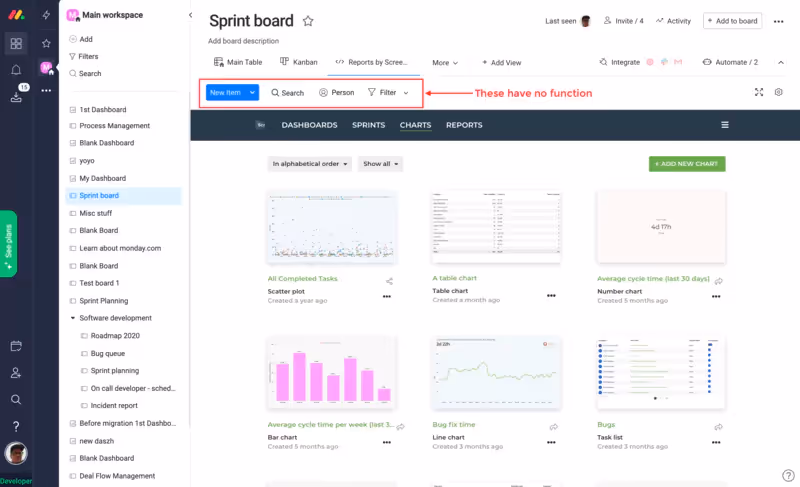The image size is (800, 487).
Task: Toggle fullscreen view icon
Action: pyautogui.click(x=759, y=92)
